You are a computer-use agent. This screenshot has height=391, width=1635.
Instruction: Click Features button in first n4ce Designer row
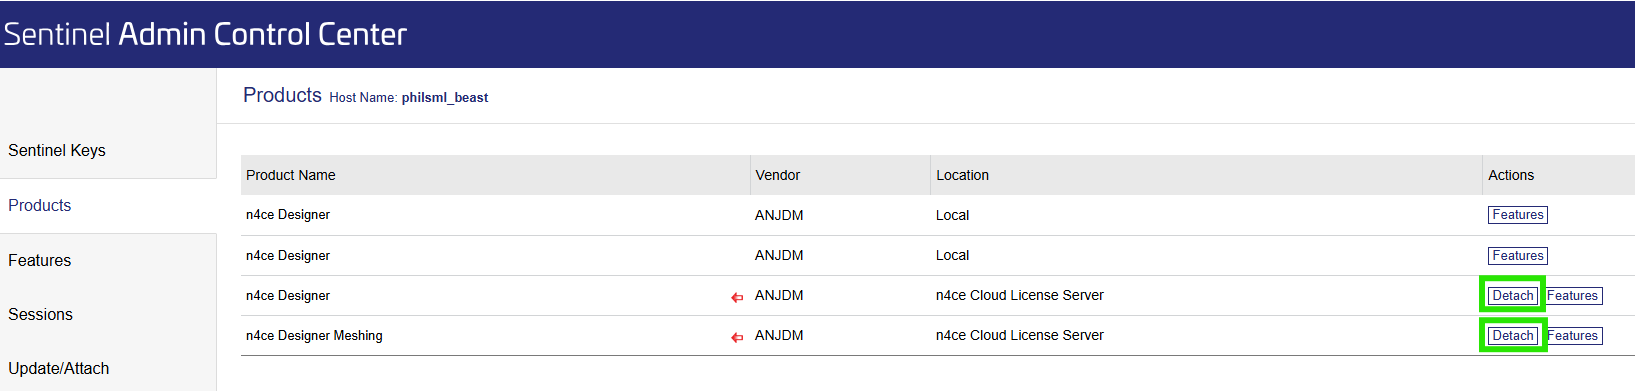[1518, 215]
